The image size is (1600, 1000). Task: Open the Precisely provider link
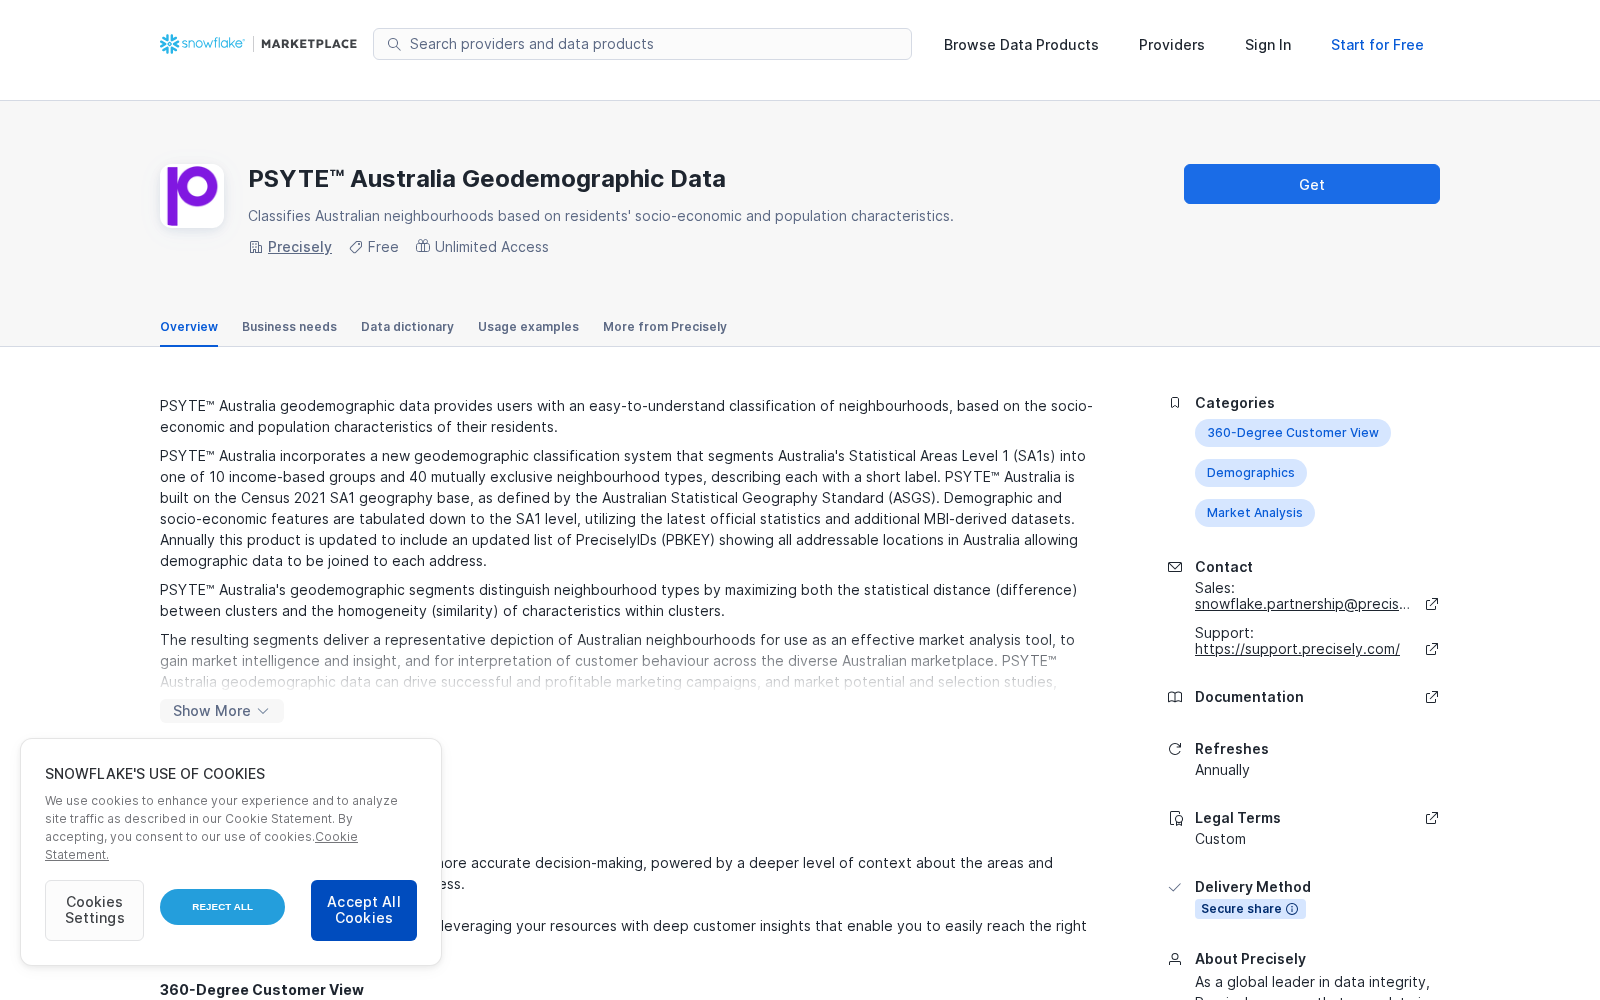click(300, 247)
